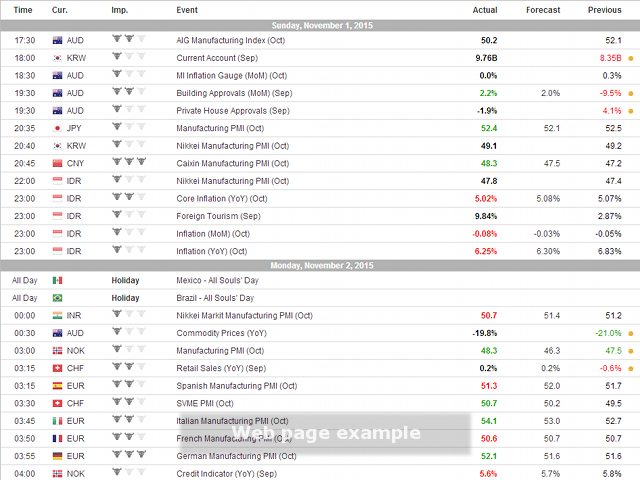Open Caixin Manufacturing PMI (Oct) event
640x480 pixels.
[233, 163]
